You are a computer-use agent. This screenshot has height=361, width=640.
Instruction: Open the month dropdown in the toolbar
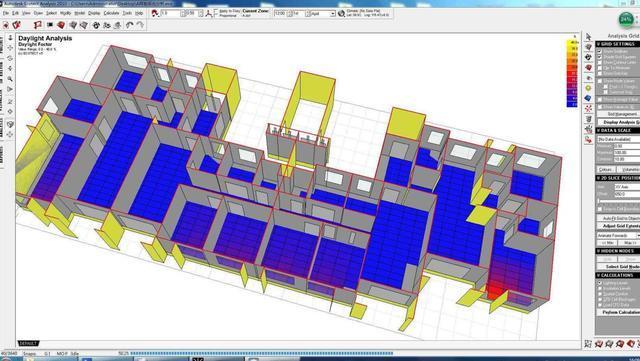[323, 13]
